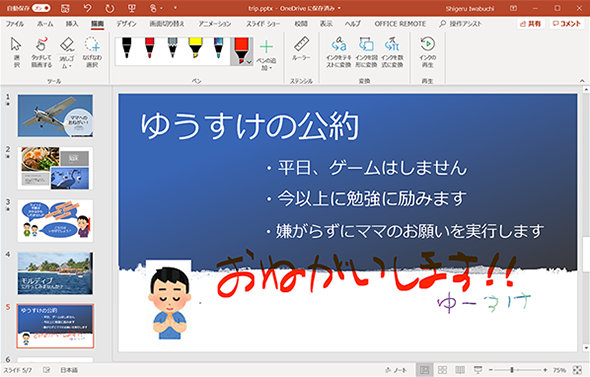Click the スライド 5/7 status indicator
The height and width of the screenshot is (377, 590).
18,370
